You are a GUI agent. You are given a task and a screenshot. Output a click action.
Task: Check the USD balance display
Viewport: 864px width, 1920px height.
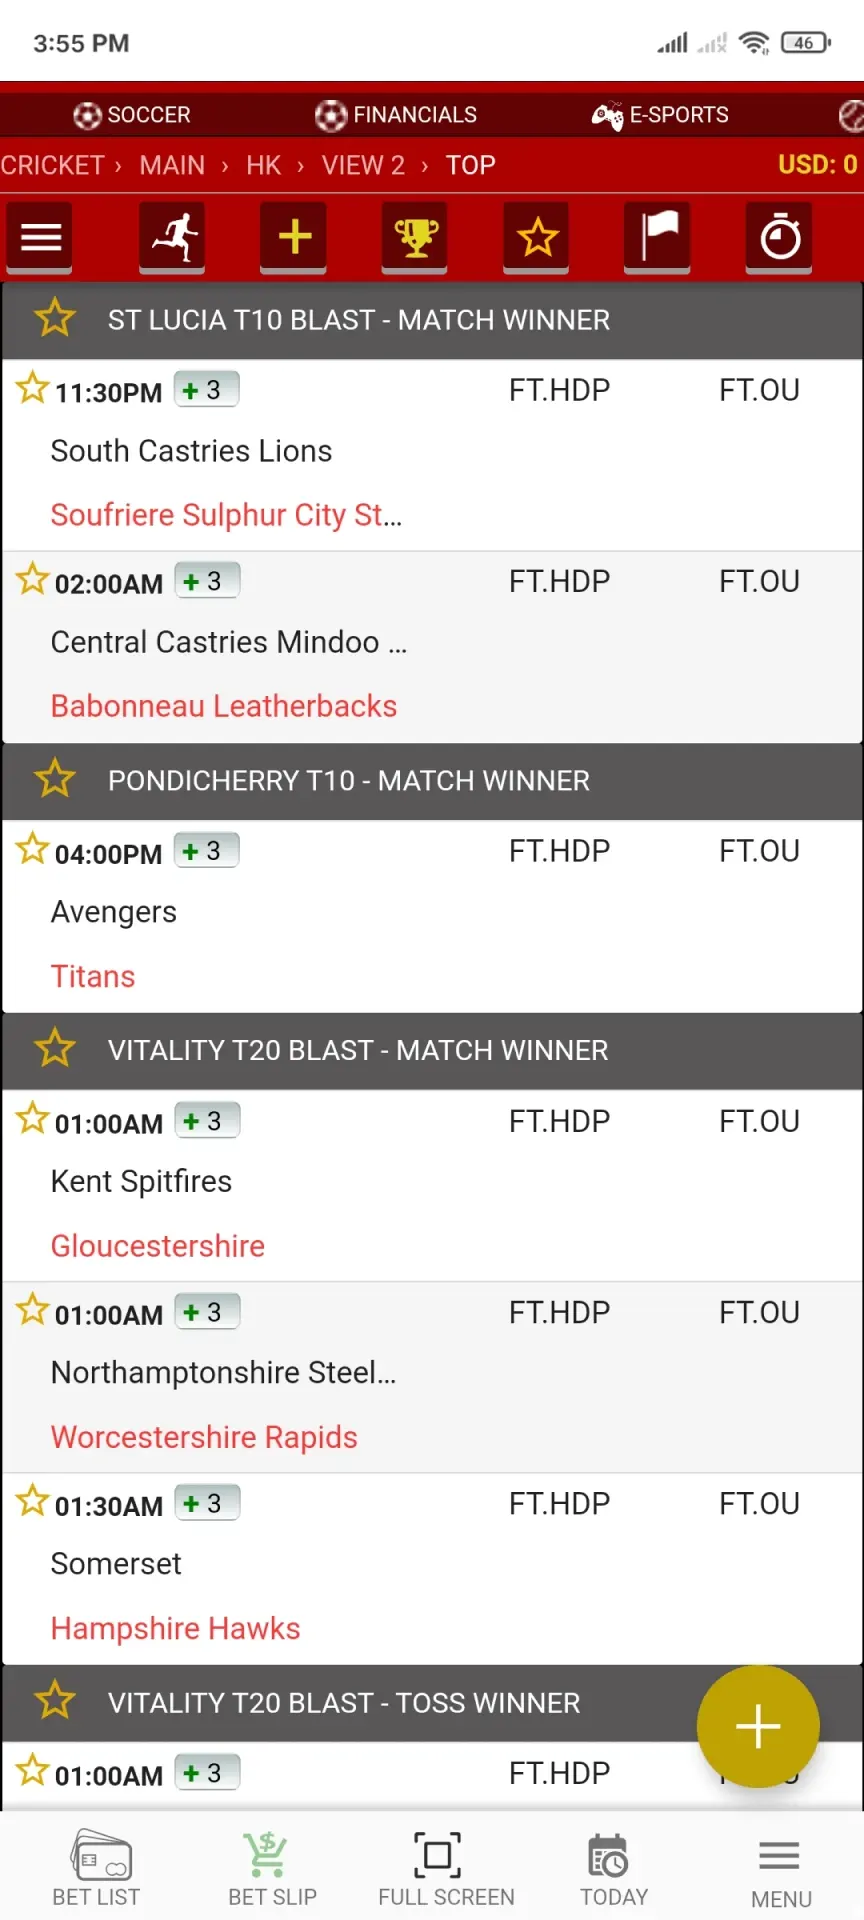(818, 165)
